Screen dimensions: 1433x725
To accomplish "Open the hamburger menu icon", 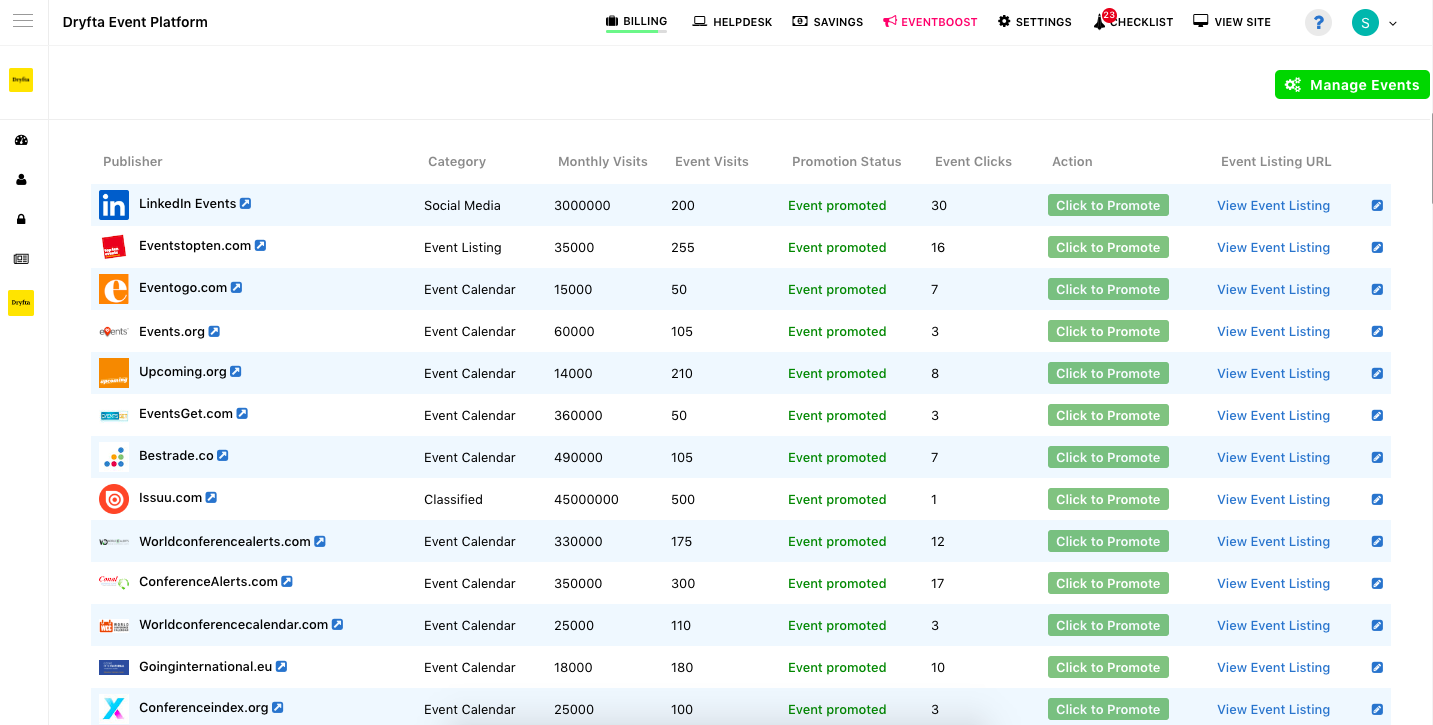I will 22,21.
